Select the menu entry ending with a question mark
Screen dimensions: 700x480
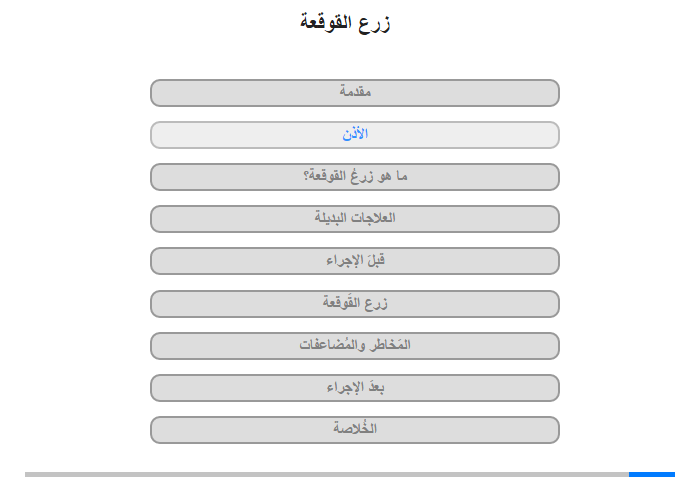(355, 177)
